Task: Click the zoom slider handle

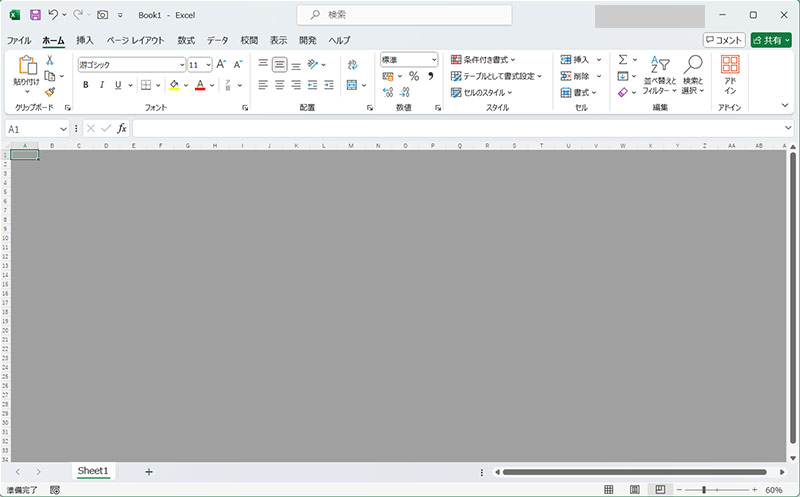Action: click(704, 490)
